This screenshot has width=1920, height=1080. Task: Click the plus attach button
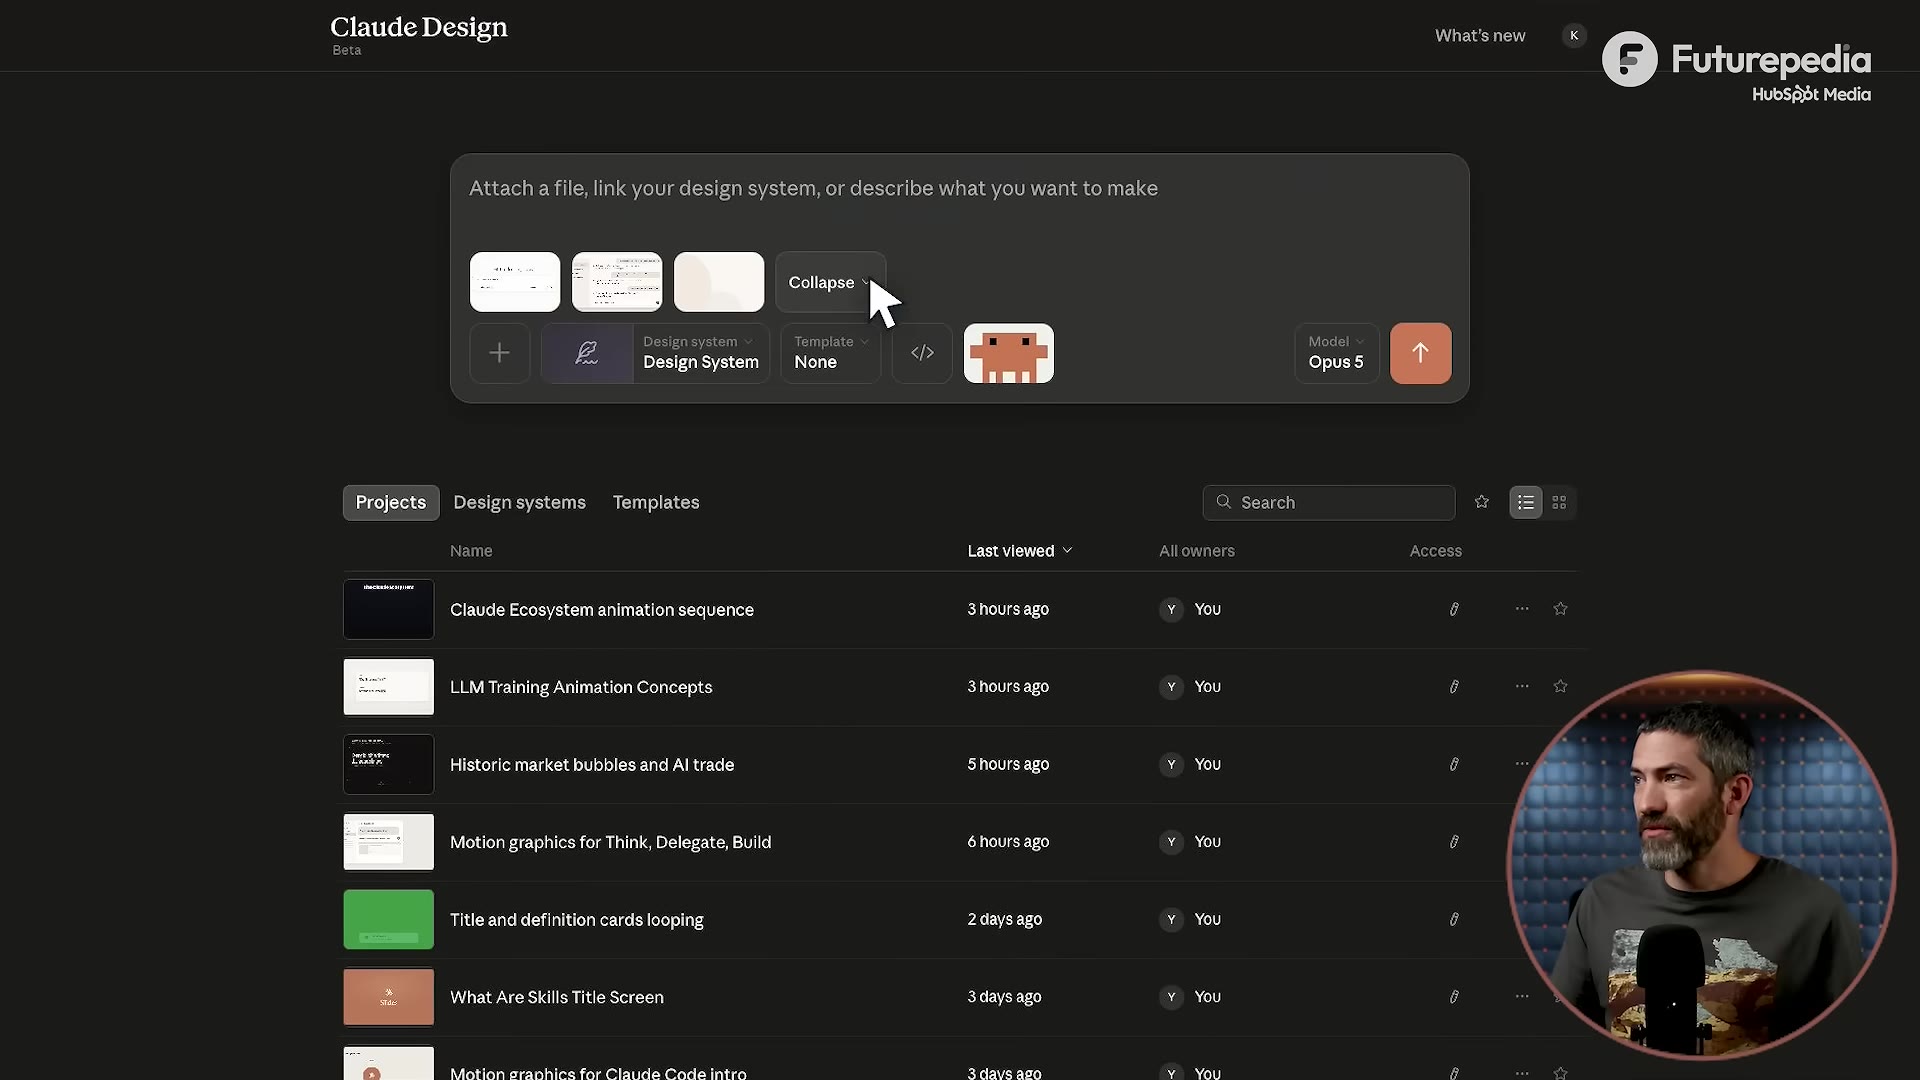click(x=499, y=353)
